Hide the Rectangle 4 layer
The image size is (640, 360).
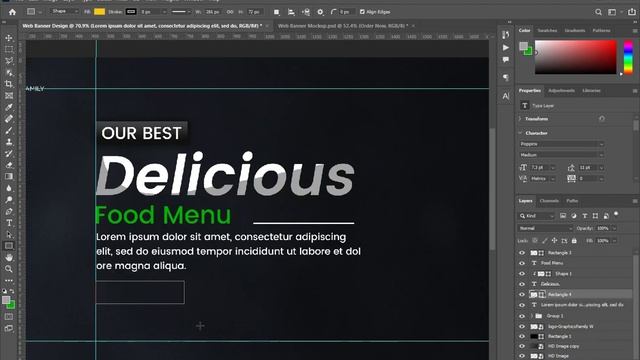click(522, 294)
